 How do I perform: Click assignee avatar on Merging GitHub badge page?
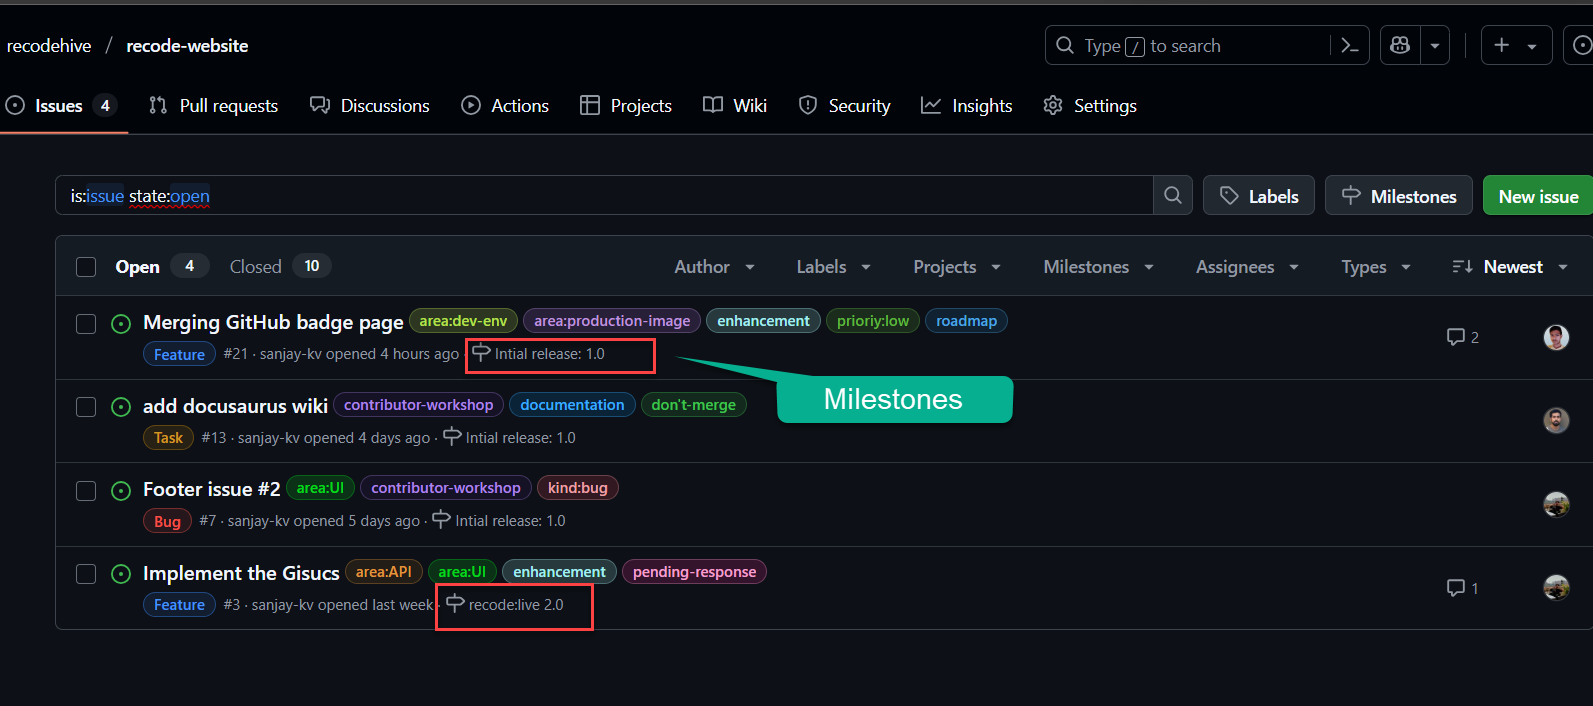click(x=1556, y=337)
